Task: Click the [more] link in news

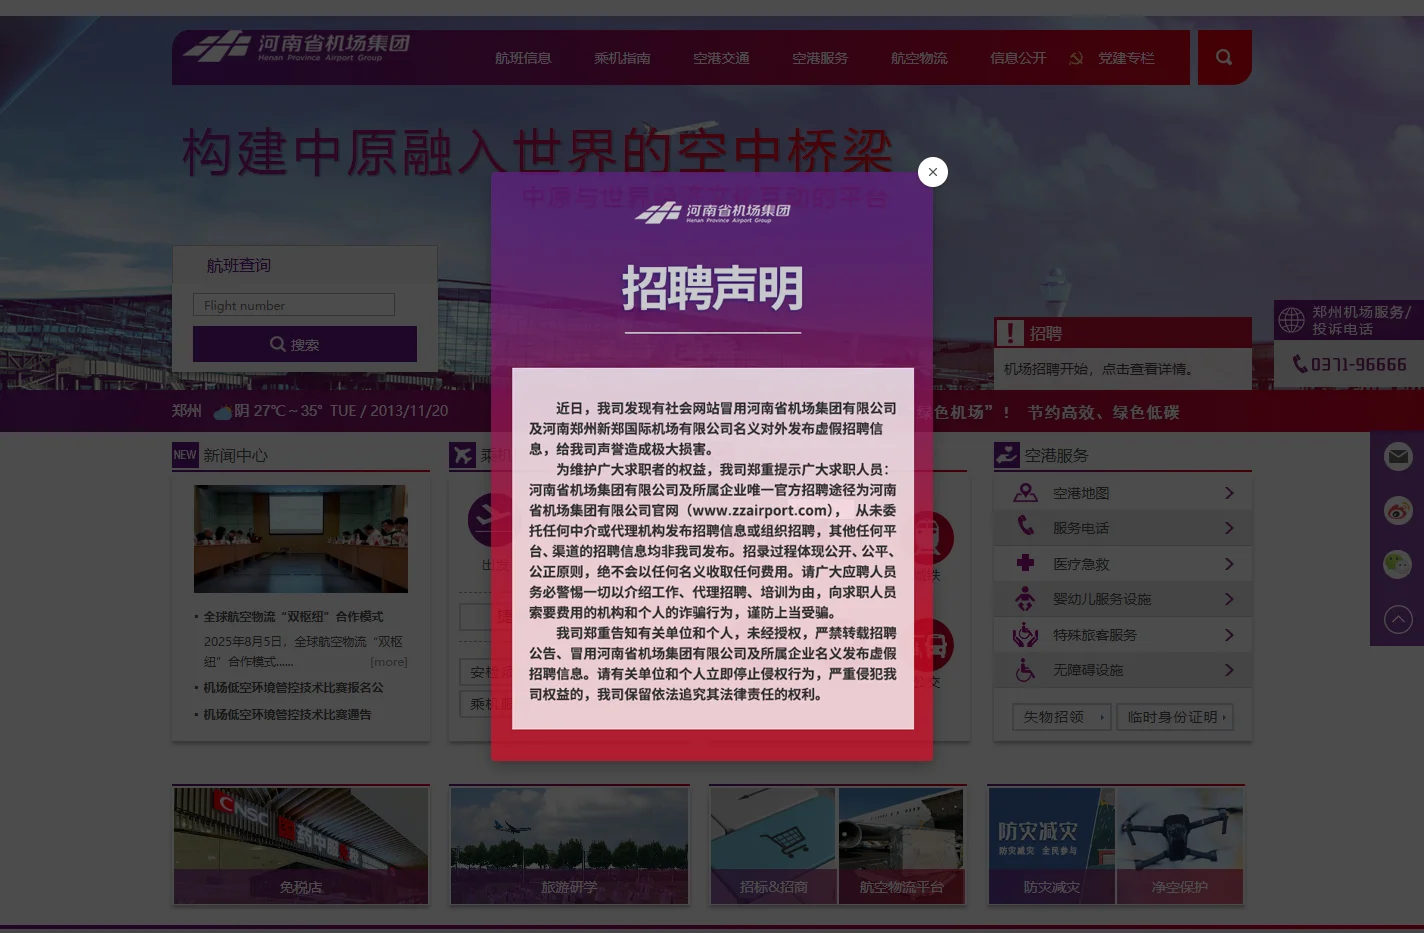Action: pyautogui.click(x=389, y=662)
